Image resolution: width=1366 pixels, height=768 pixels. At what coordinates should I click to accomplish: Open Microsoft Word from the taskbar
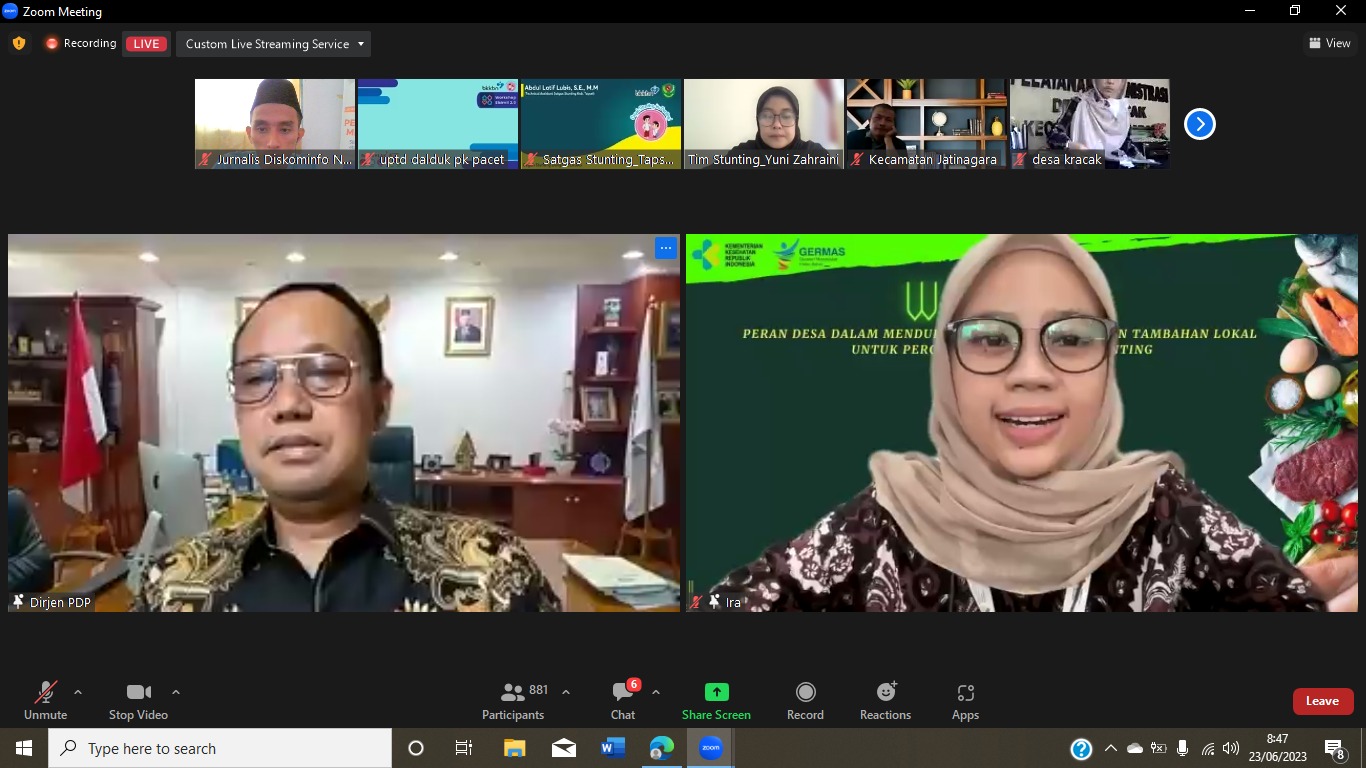(613, 748)
